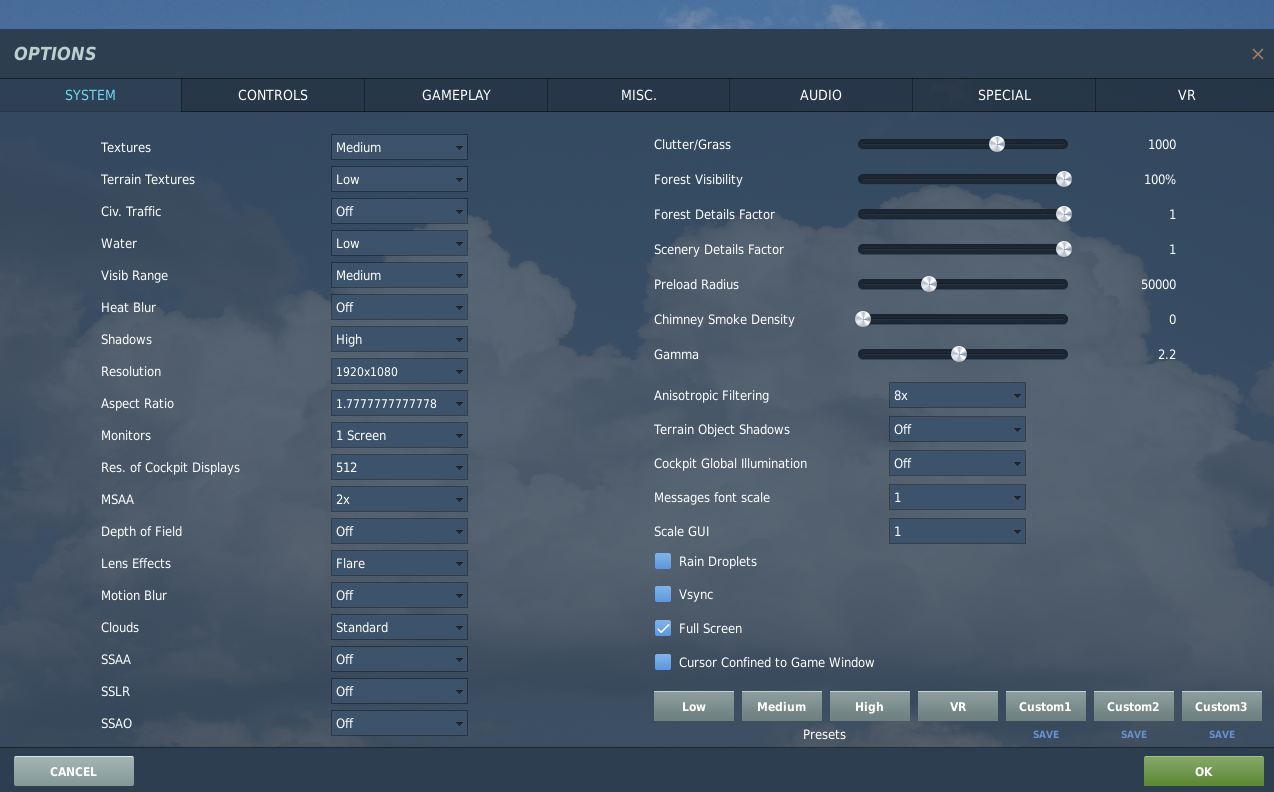Click the Clutter/Grass slider handle
The image size is (1274, 792).
point(996,144)
